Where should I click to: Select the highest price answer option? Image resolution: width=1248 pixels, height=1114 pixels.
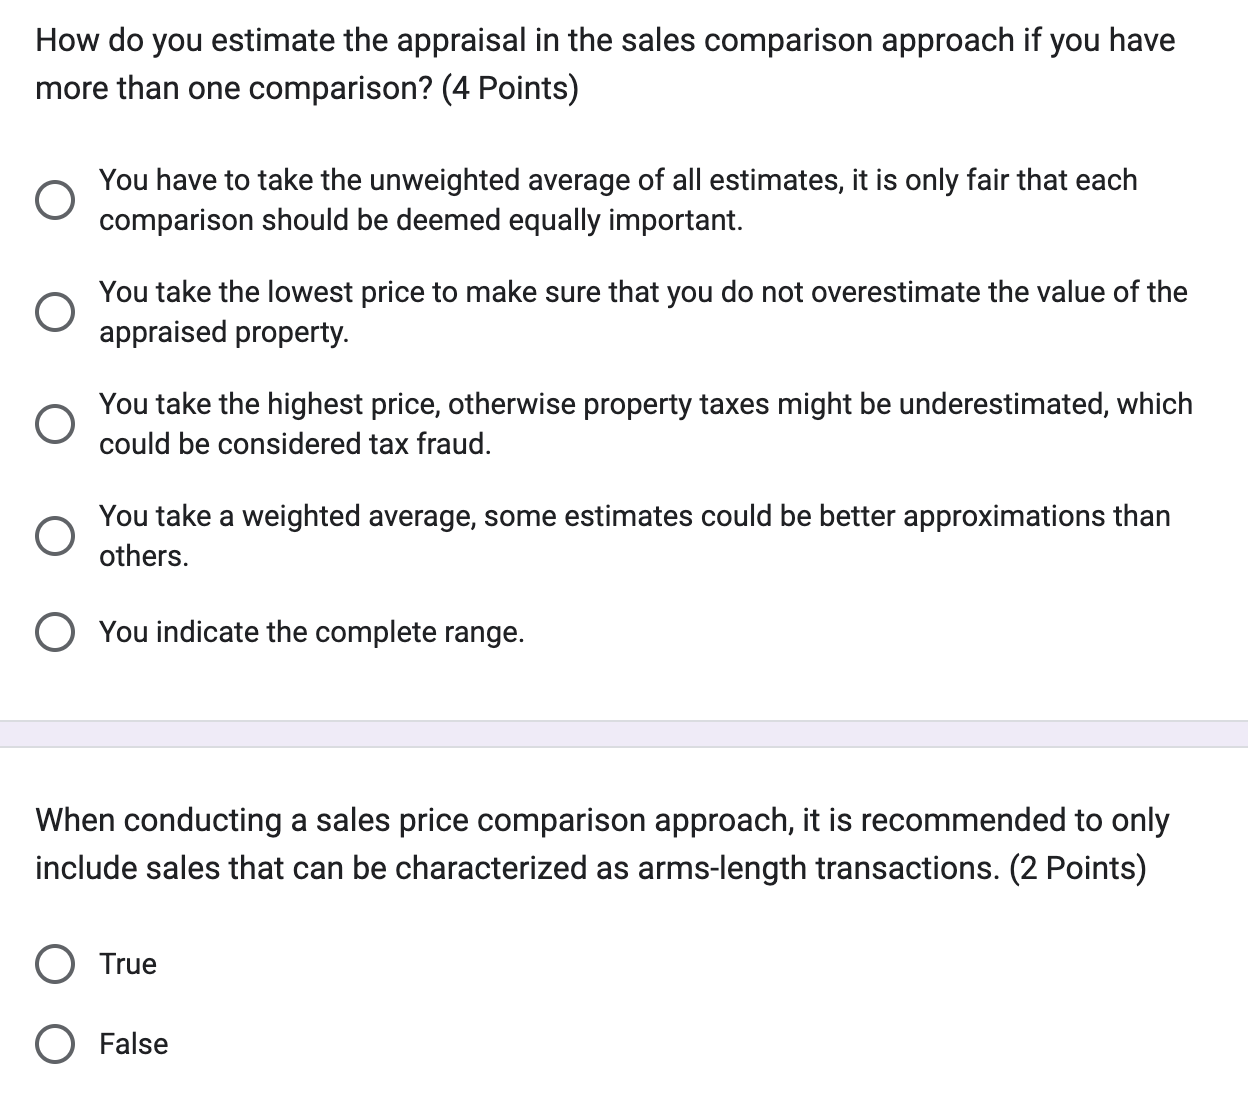[56, 424]
